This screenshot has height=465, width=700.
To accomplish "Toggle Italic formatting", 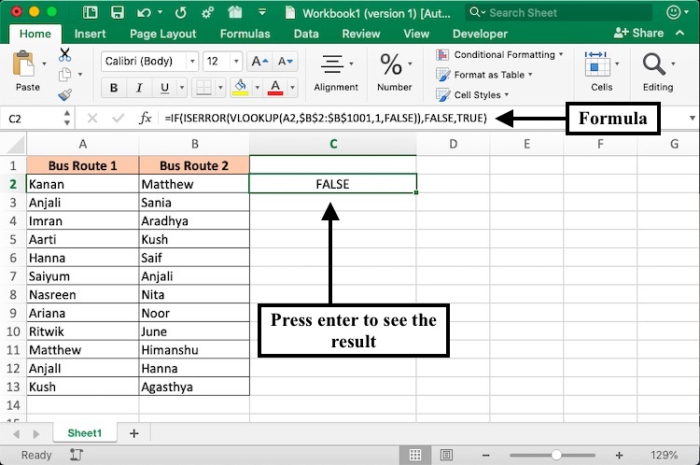I will point(139,88).
